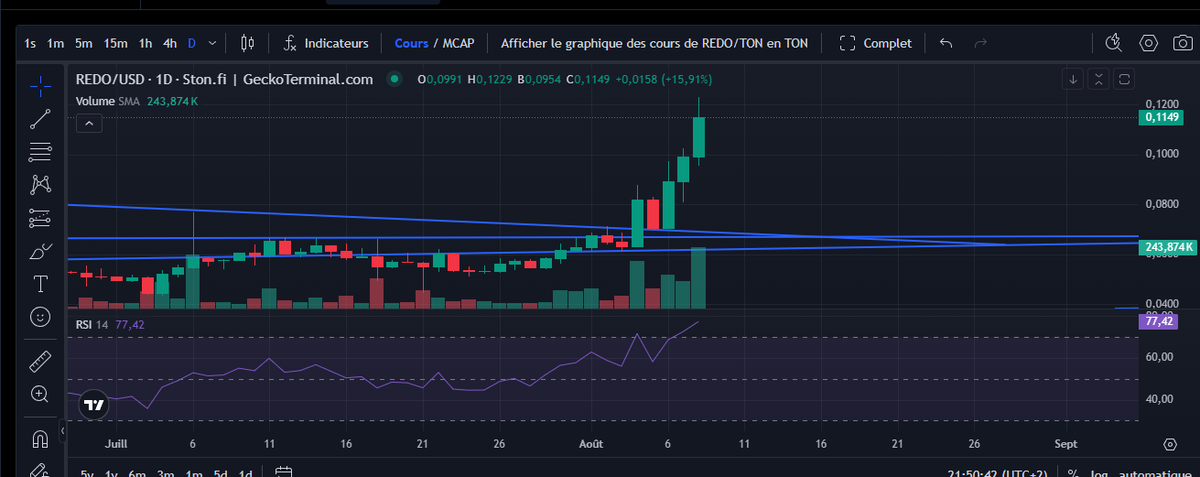Select the D daily timeframe
Screen dimensions: 1200x477
[x=193, y=43]
